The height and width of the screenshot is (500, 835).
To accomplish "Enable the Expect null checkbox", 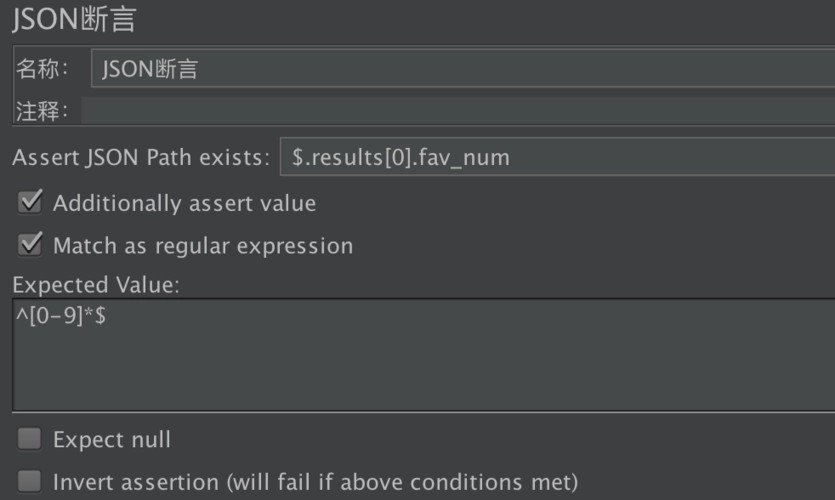I will [x=31, y=439].
